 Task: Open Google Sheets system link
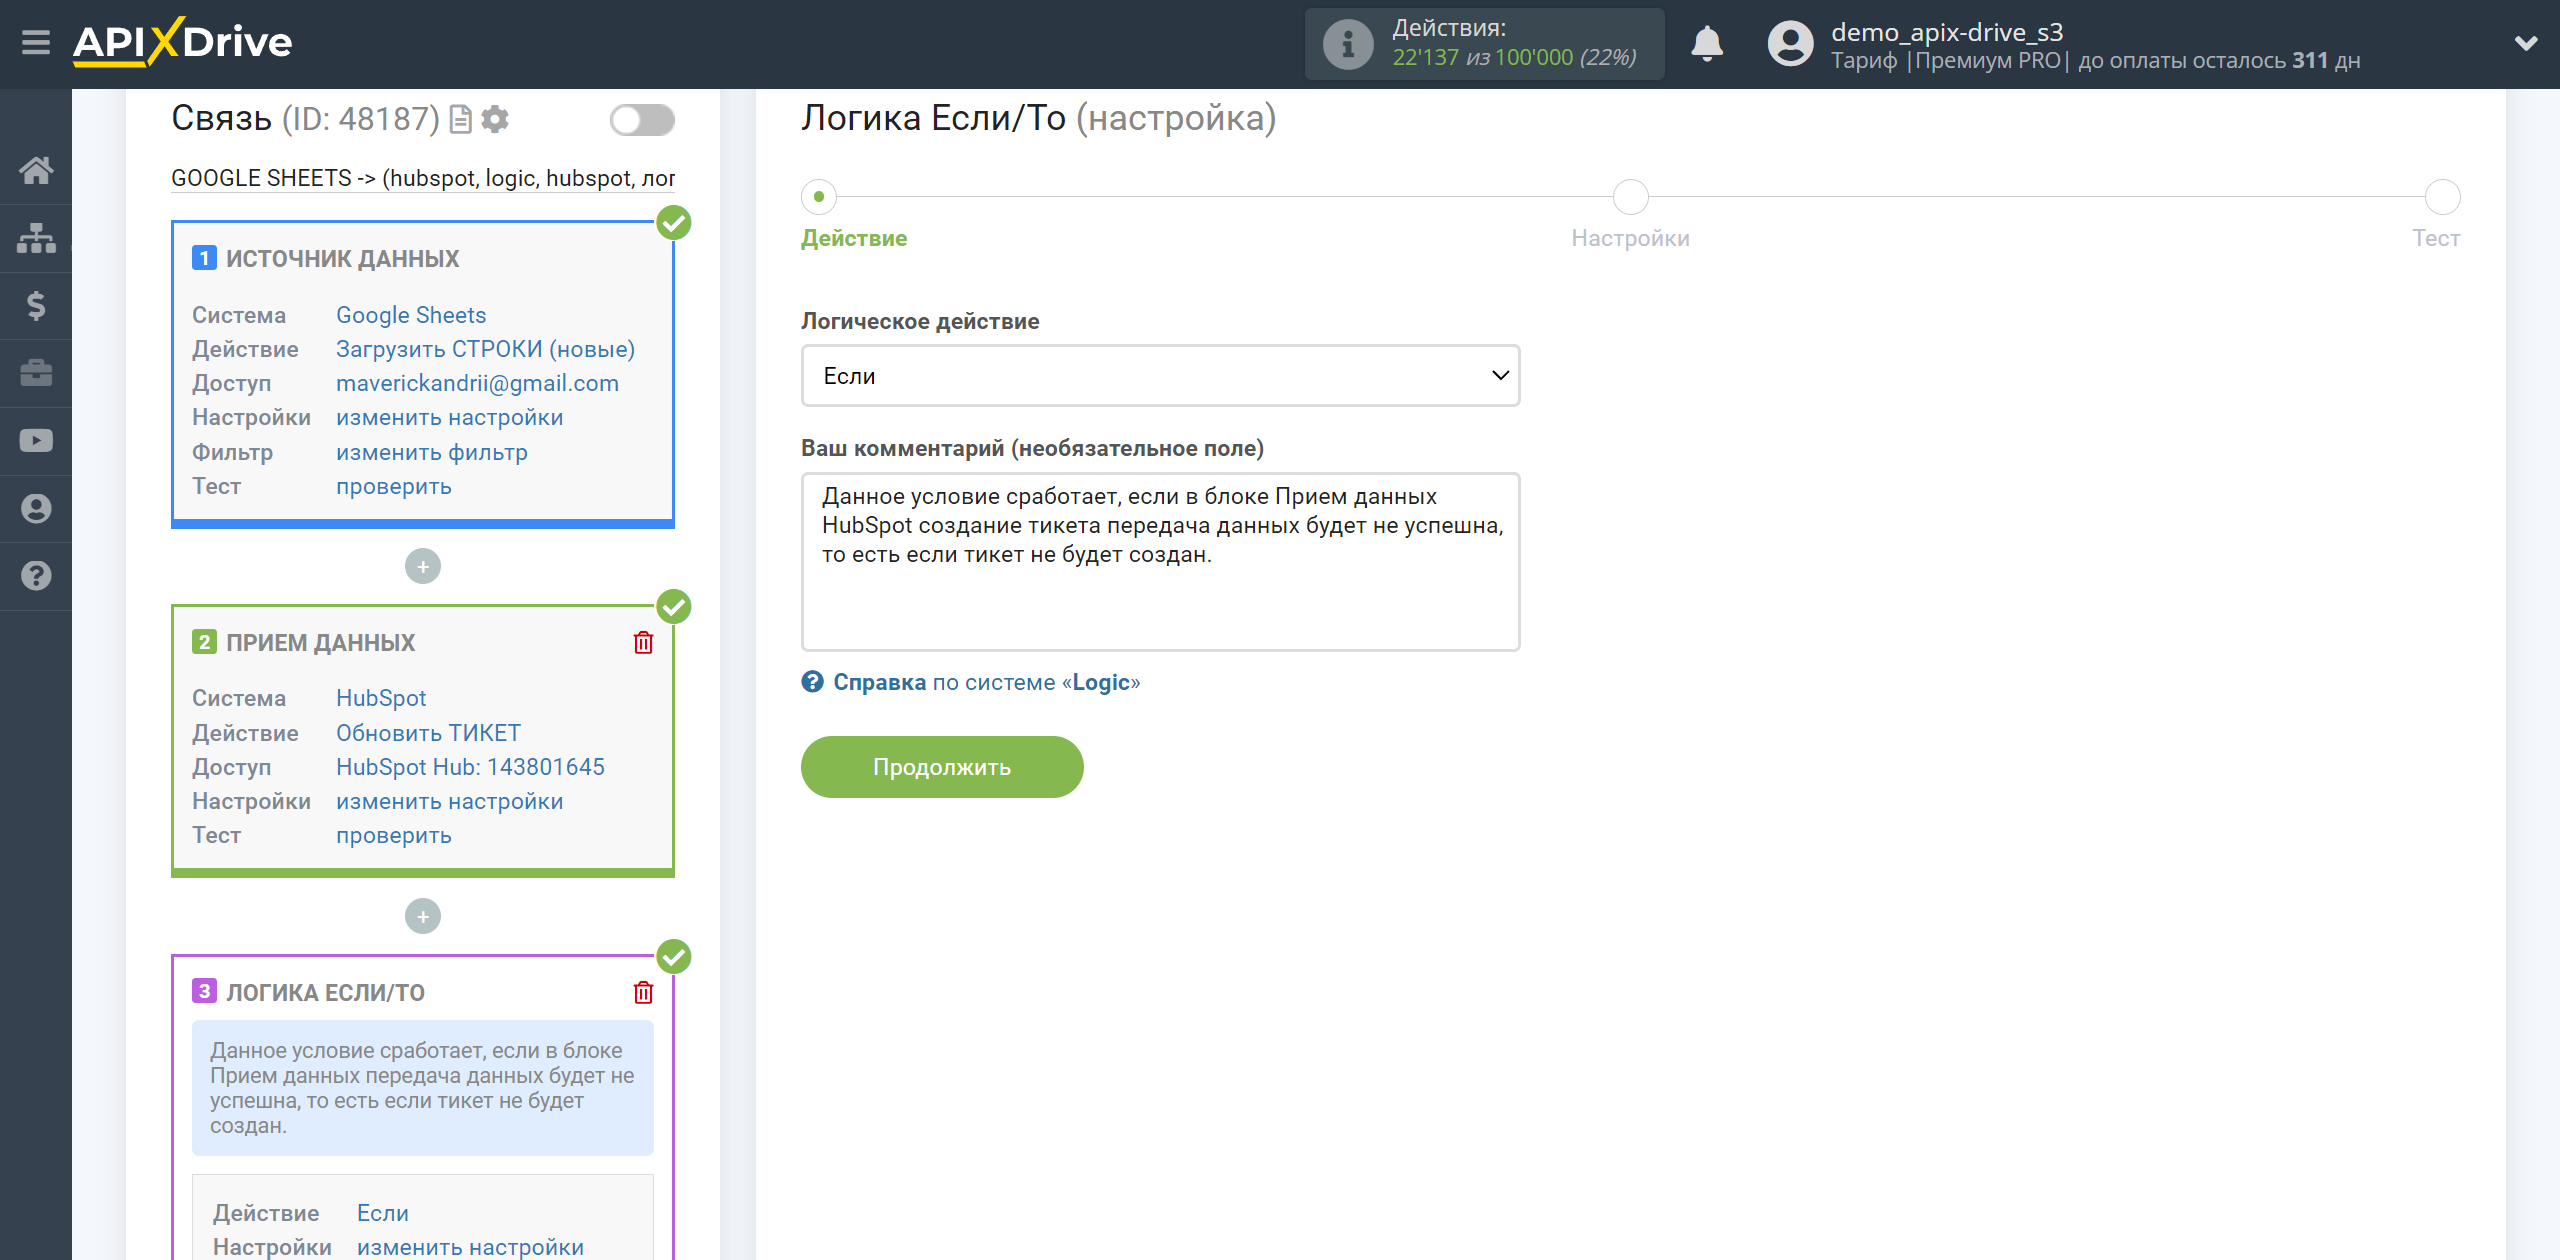[x=411, y=315]
